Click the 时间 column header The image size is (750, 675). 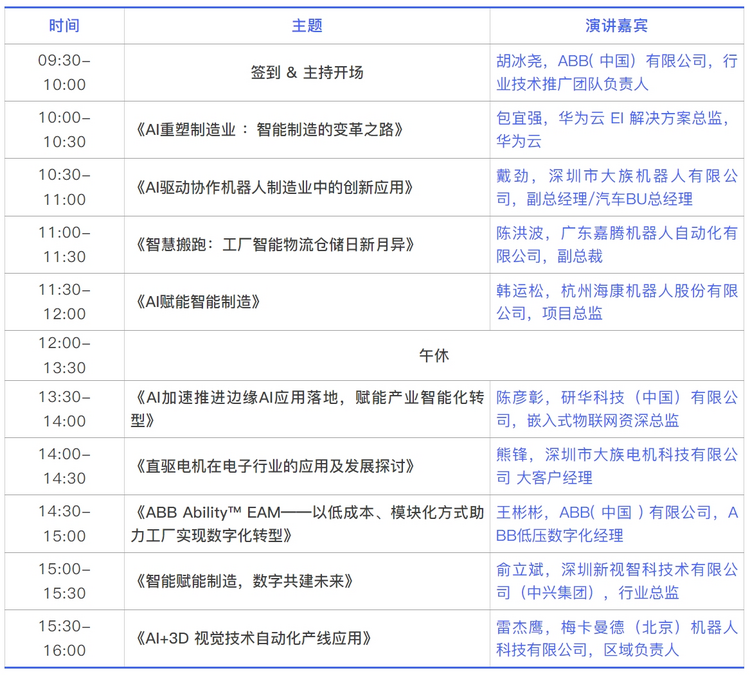tap(64, 25)
